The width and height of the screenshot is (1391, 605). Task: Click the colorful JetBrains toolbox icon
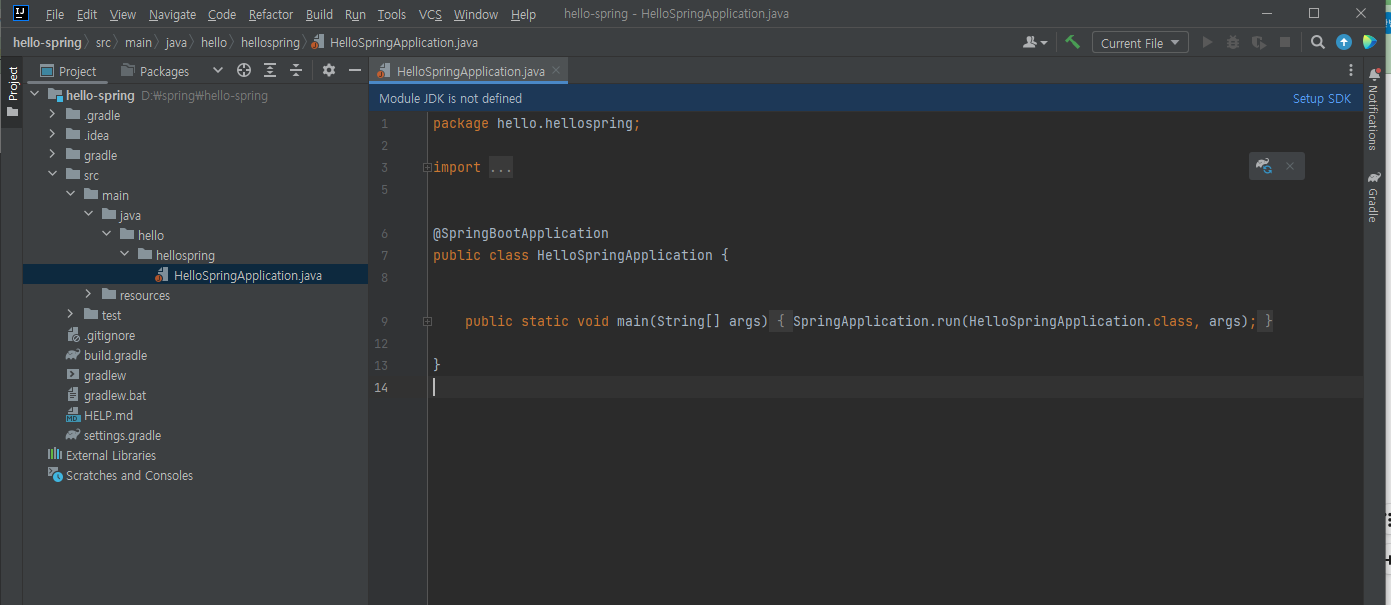pyautogui.click(x=1369, y=43)
